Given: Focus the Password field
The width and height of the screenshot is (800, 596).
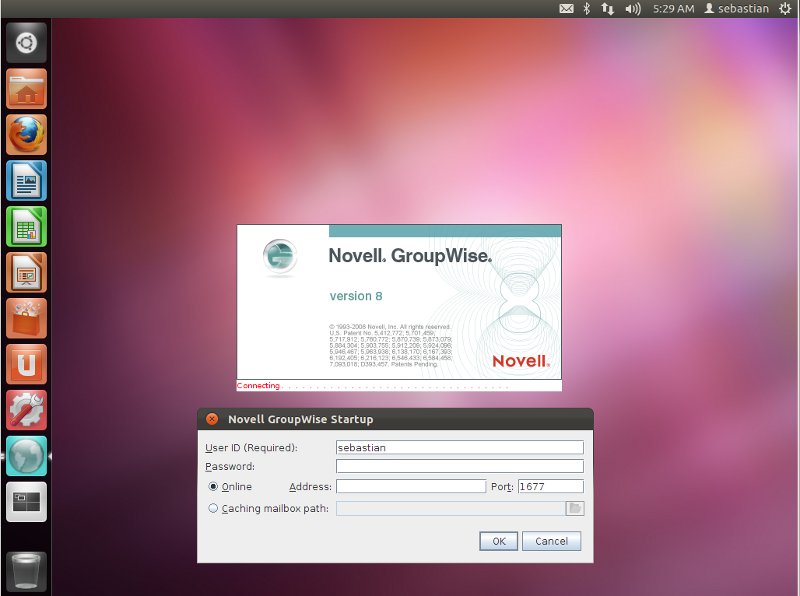Looking at the screenshot, I should (460, 466).
